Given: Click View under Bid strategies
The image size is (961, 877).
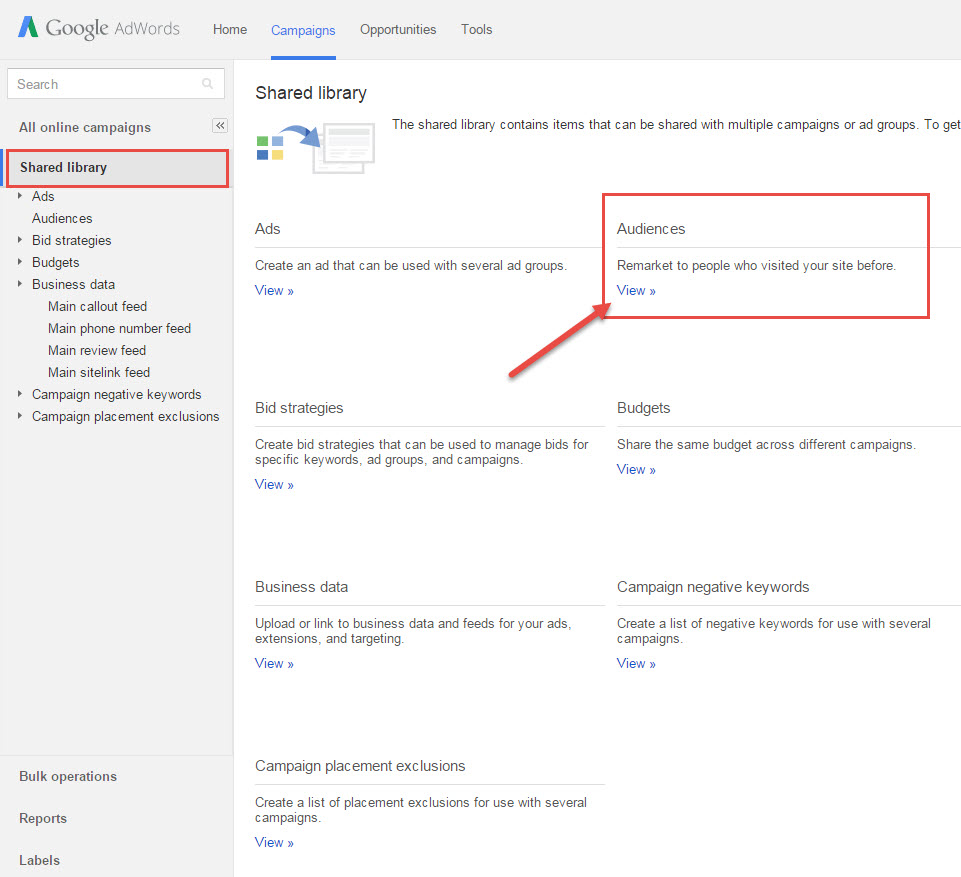Looking at the screenshot, I should [273, 484].
